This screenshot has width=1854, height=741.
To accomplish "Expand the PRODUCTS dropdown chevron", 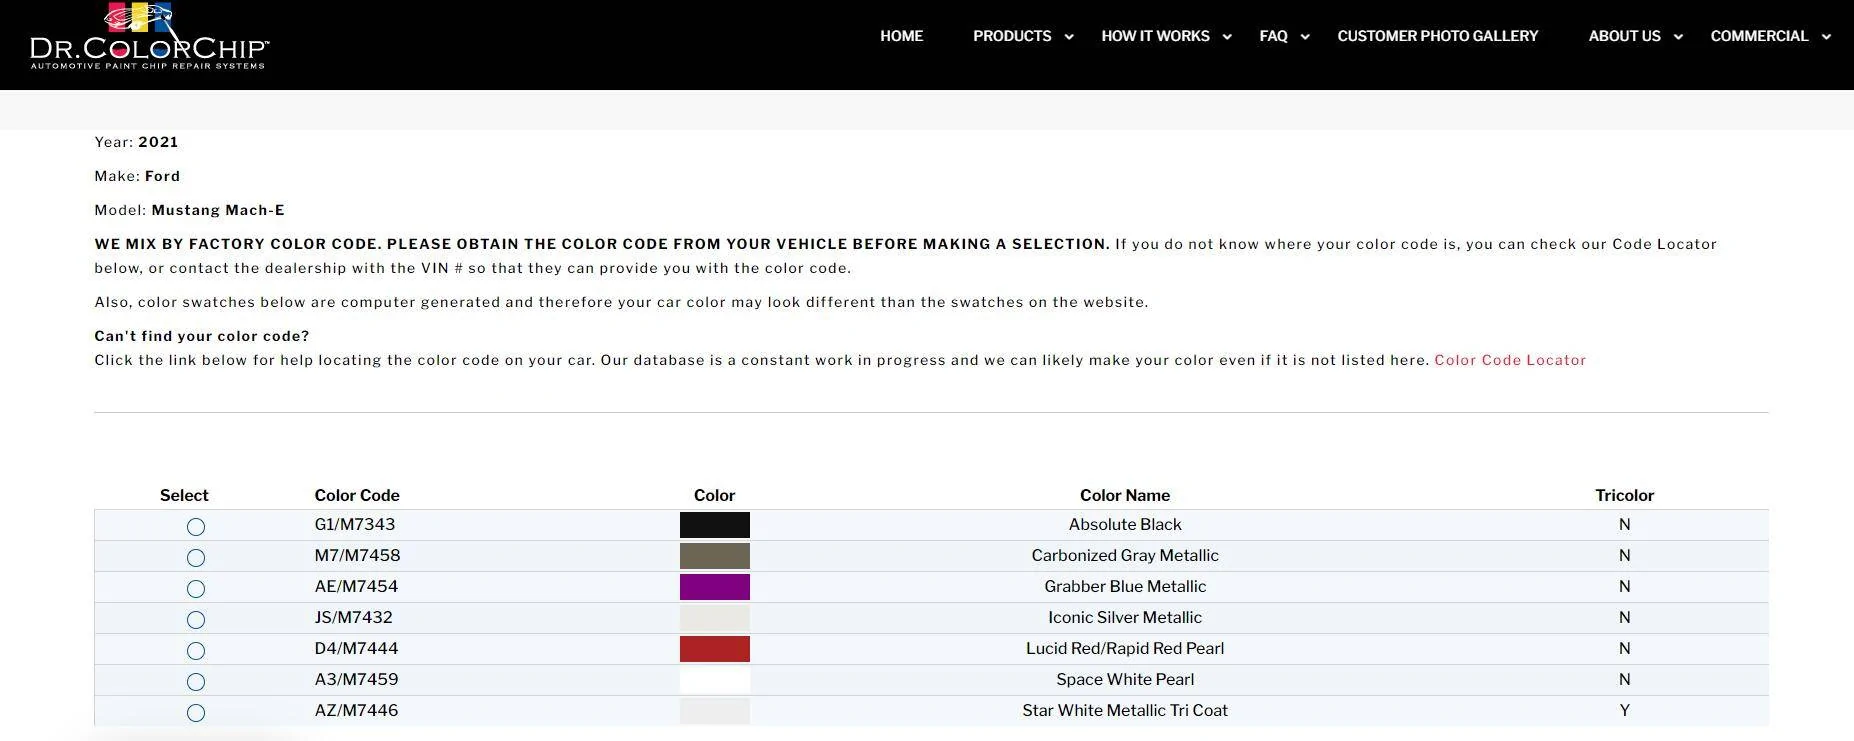I will click(x=1069, y=37).
